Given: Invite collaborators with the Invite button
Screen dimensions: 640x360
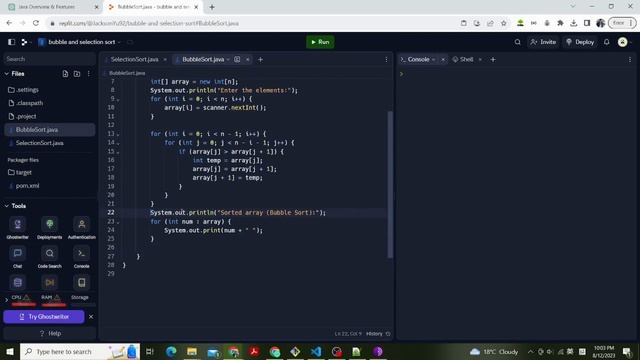Looking at the screenshot, I should click(543, 42).
